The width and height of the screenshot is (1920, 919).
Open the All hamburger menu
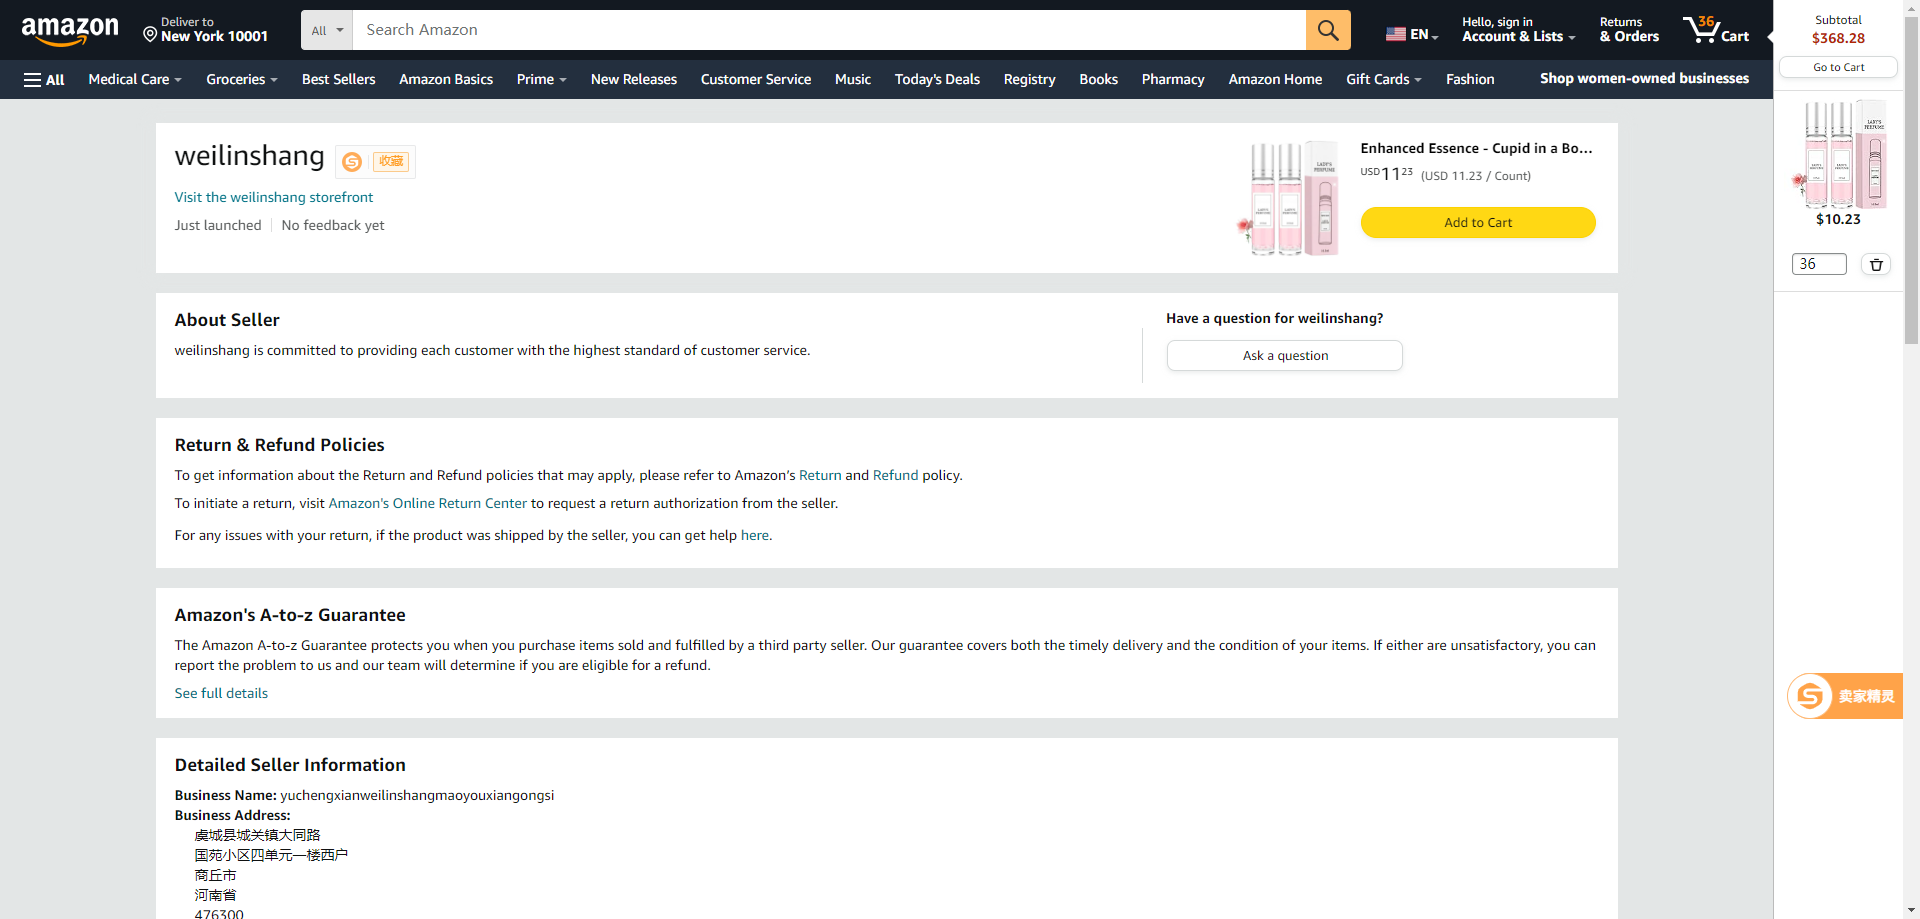click(x=44, y=80)
